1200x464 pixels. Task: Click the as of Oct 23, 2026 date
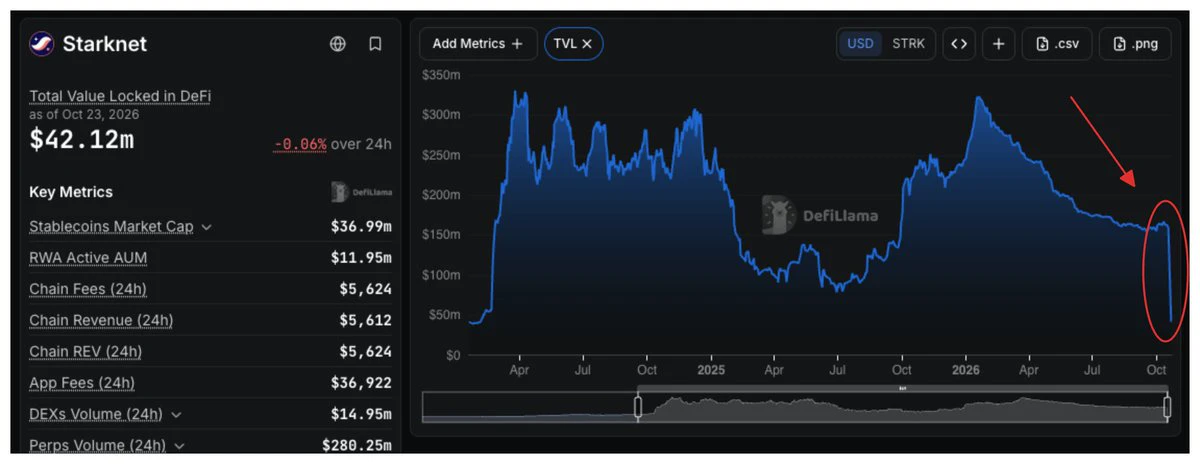[84, 114]
